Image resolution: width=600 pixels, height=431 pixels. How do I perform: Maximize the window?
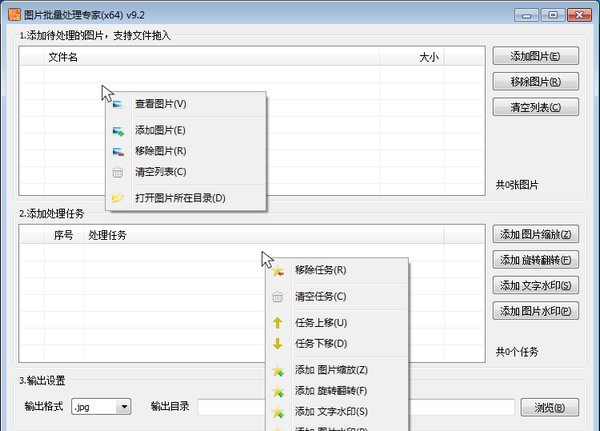tap(553, 15)
